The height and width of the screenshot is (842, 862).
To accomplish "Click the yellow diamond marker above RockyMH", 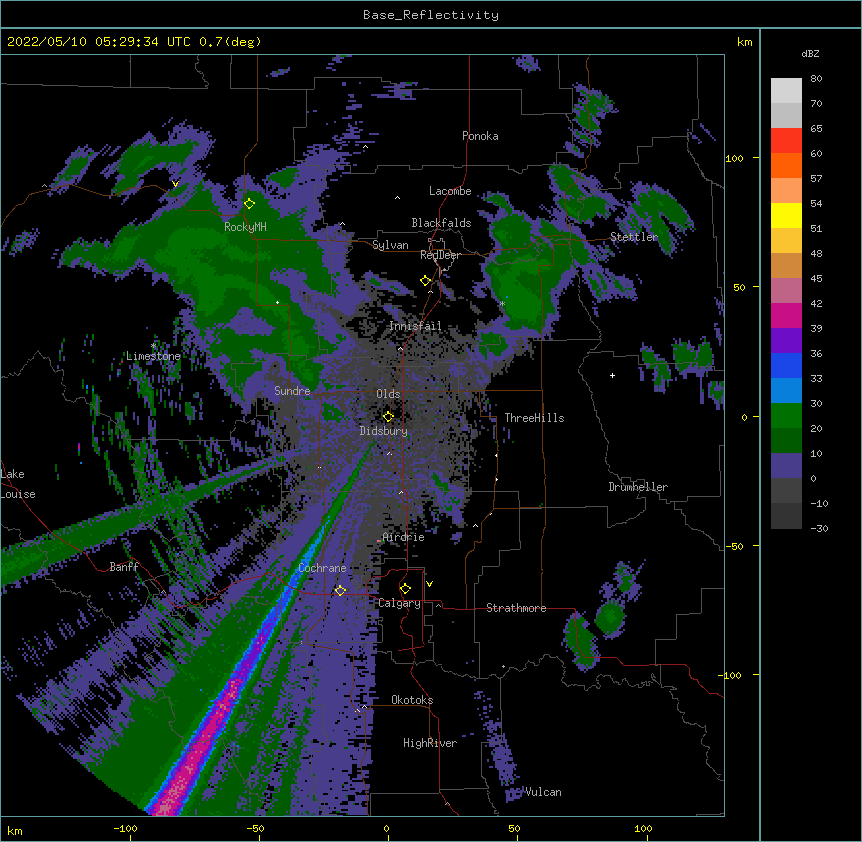I will coord(250,203).
